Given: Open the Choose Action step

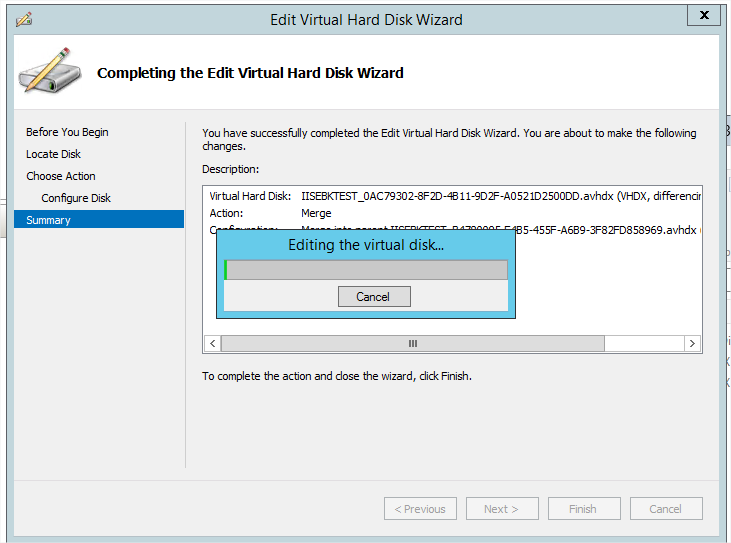Looking at the screenshot, I should [x=61, y=176].
